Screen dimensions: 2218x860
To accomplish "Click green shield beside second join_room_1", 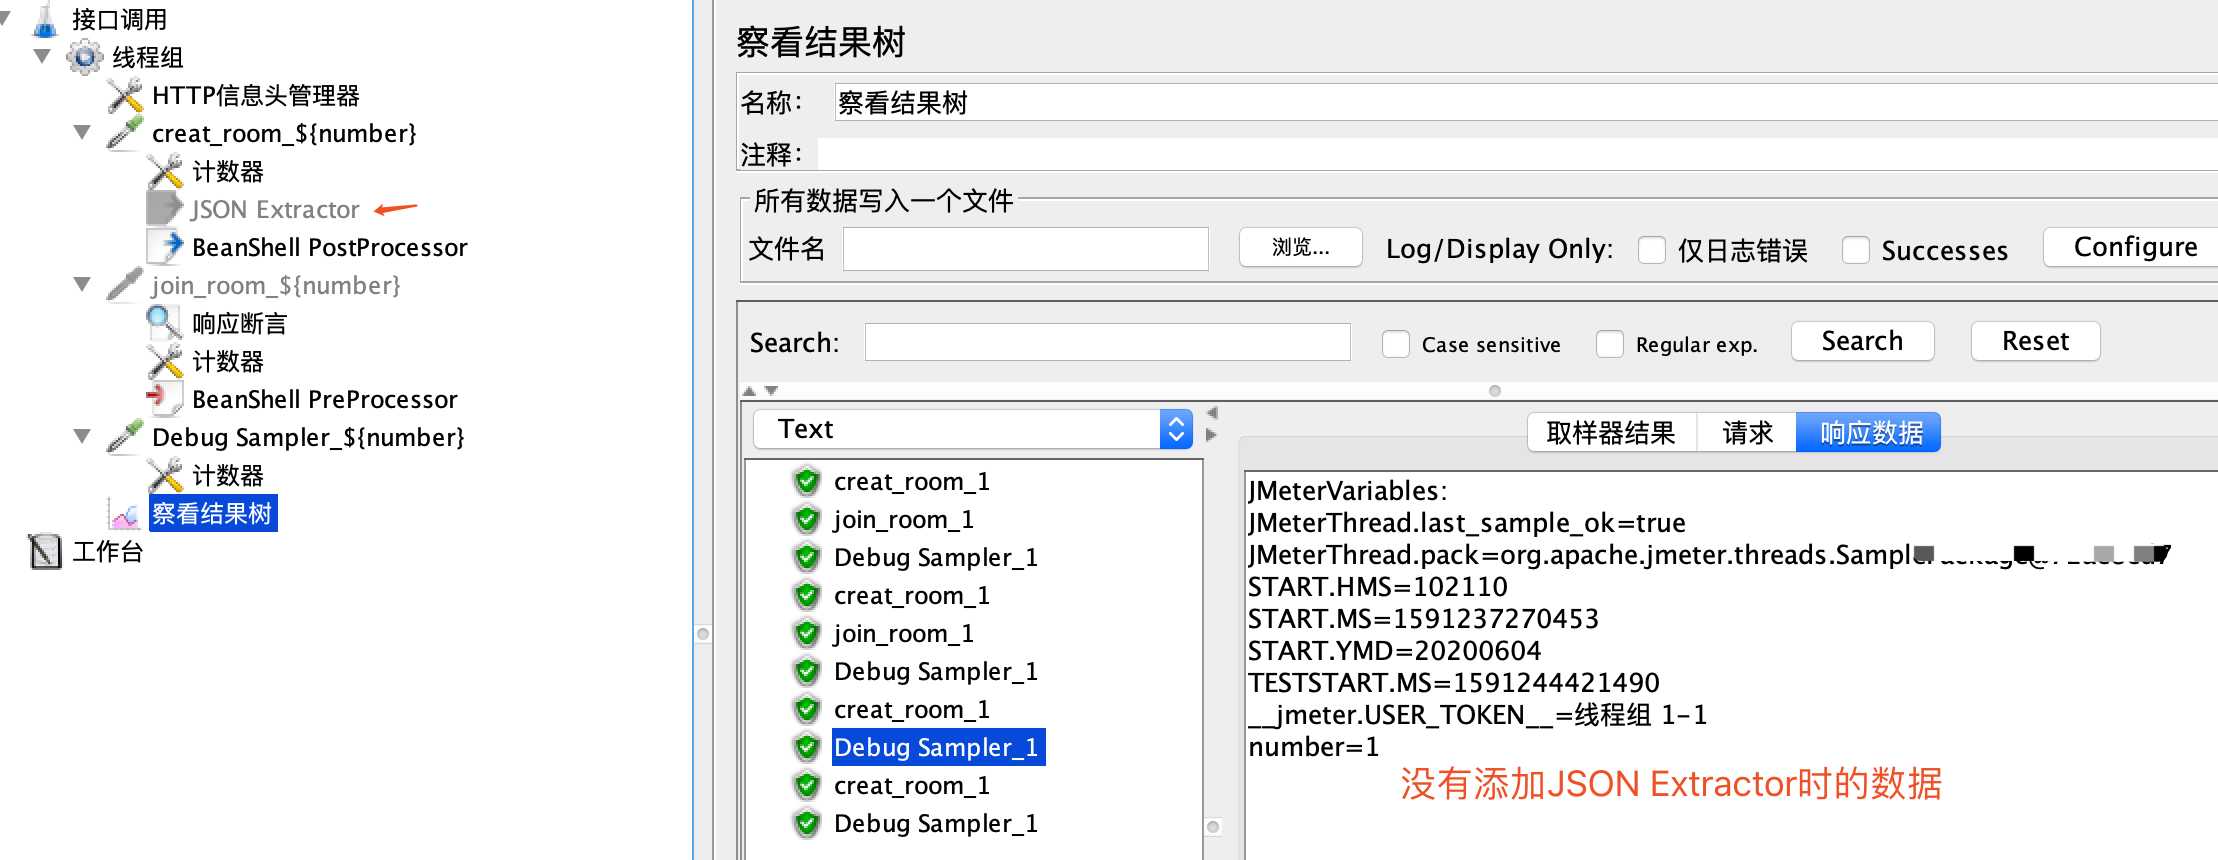I will tap(807, 634).
